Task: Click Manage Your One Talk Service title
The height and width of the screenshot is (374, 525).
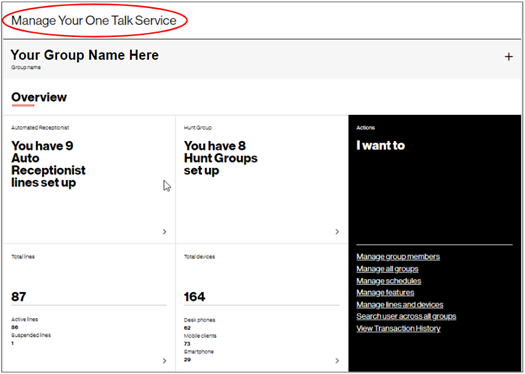Action: [94, 20]
